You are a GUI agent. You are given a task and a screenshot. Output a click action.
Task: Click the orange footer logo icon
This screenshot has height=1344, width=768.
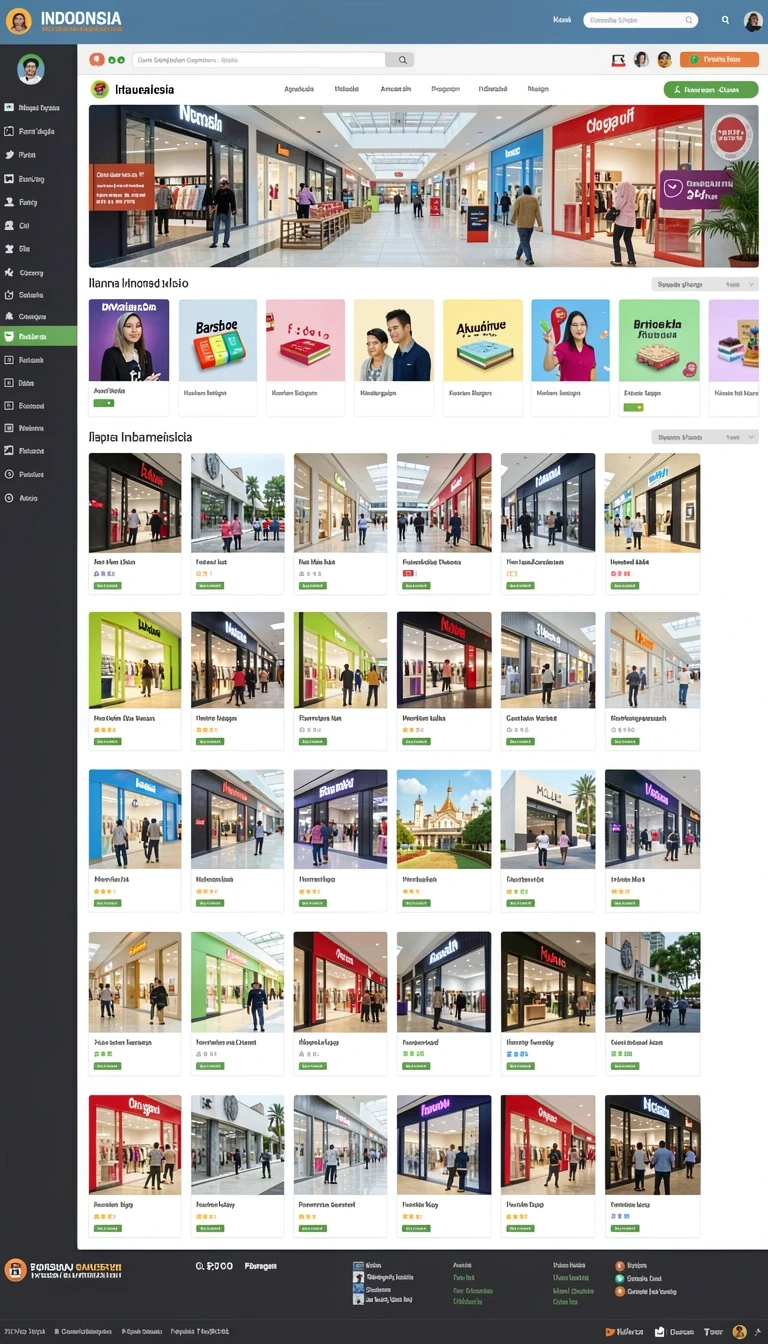[x=15, y=1270]
